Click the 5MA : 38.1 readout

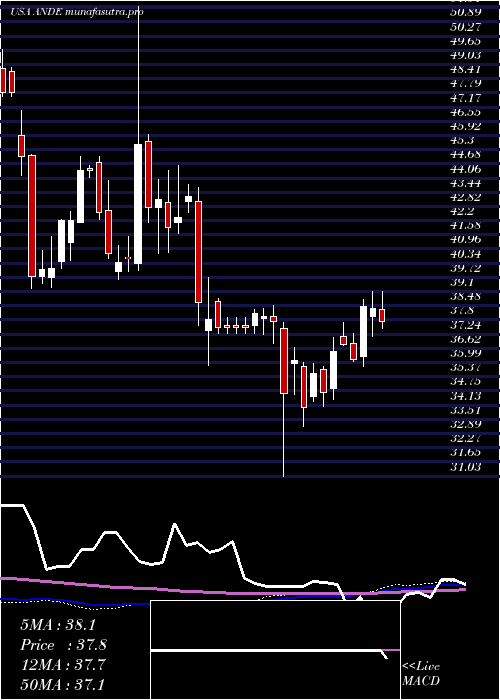[x=58, y=625]
